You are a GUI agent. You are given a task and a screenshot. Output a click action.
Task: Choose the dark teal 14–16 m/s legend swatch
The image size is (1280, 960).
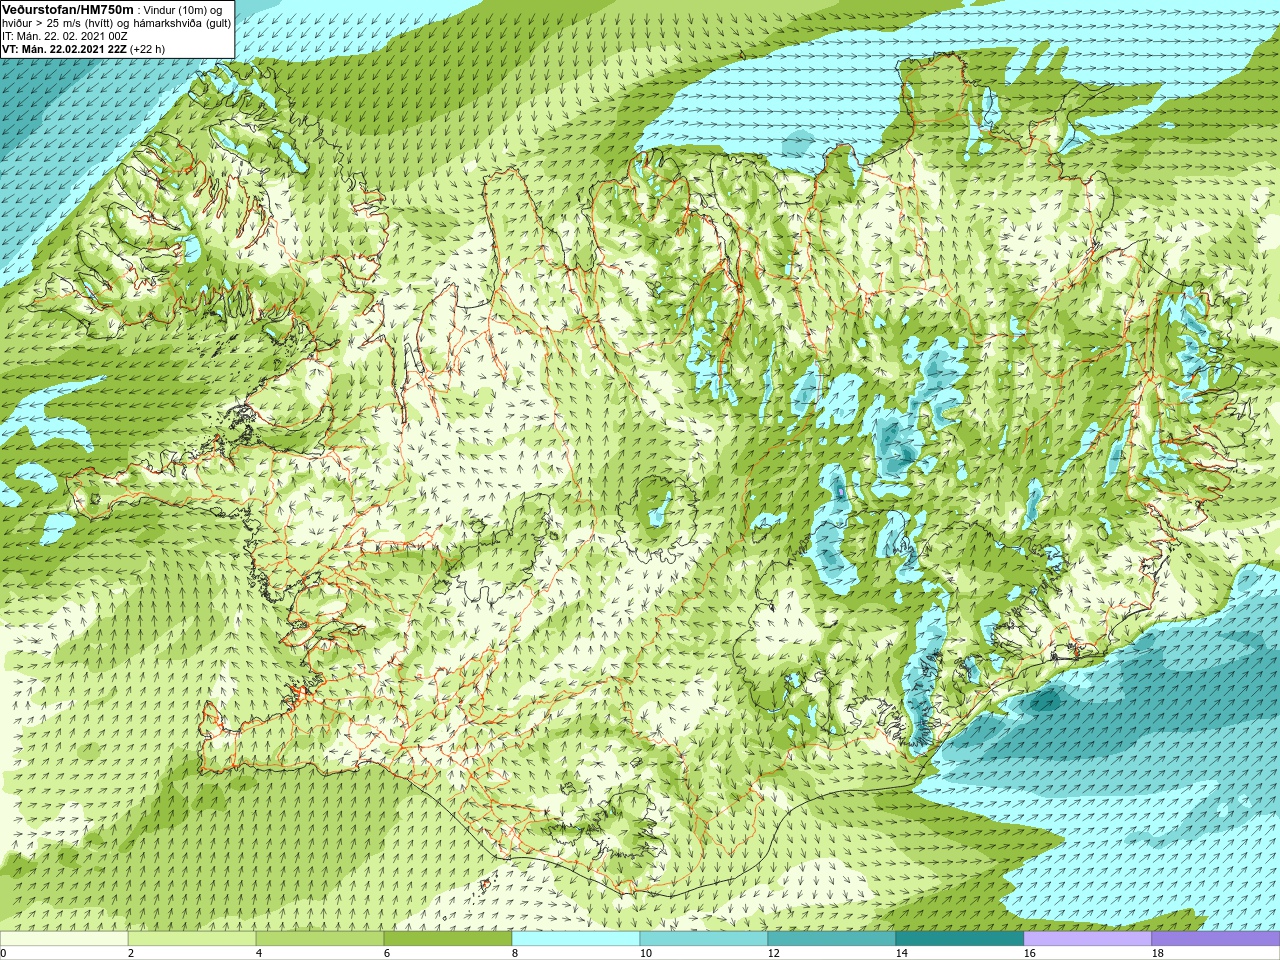tap(960, 939)
